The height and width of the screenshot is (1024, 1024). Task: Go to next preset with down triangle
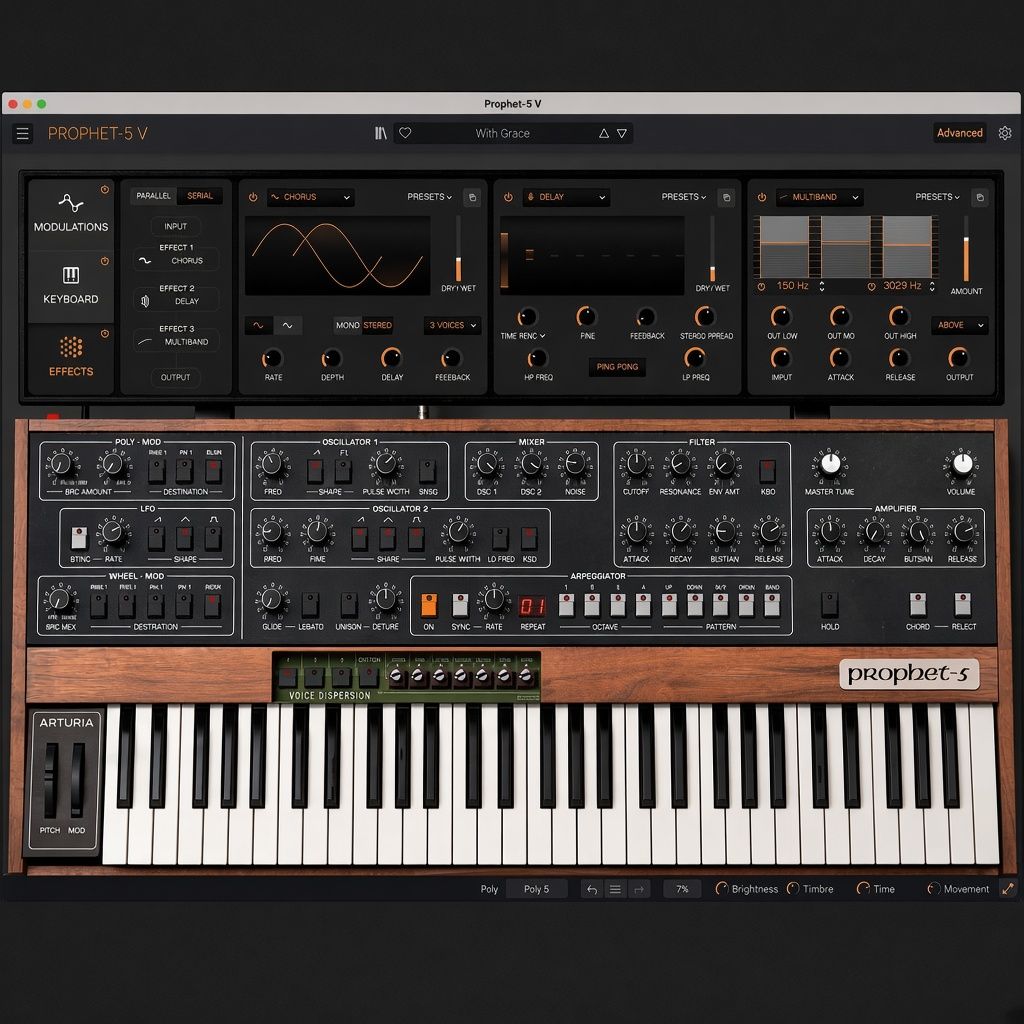[622, 133]
